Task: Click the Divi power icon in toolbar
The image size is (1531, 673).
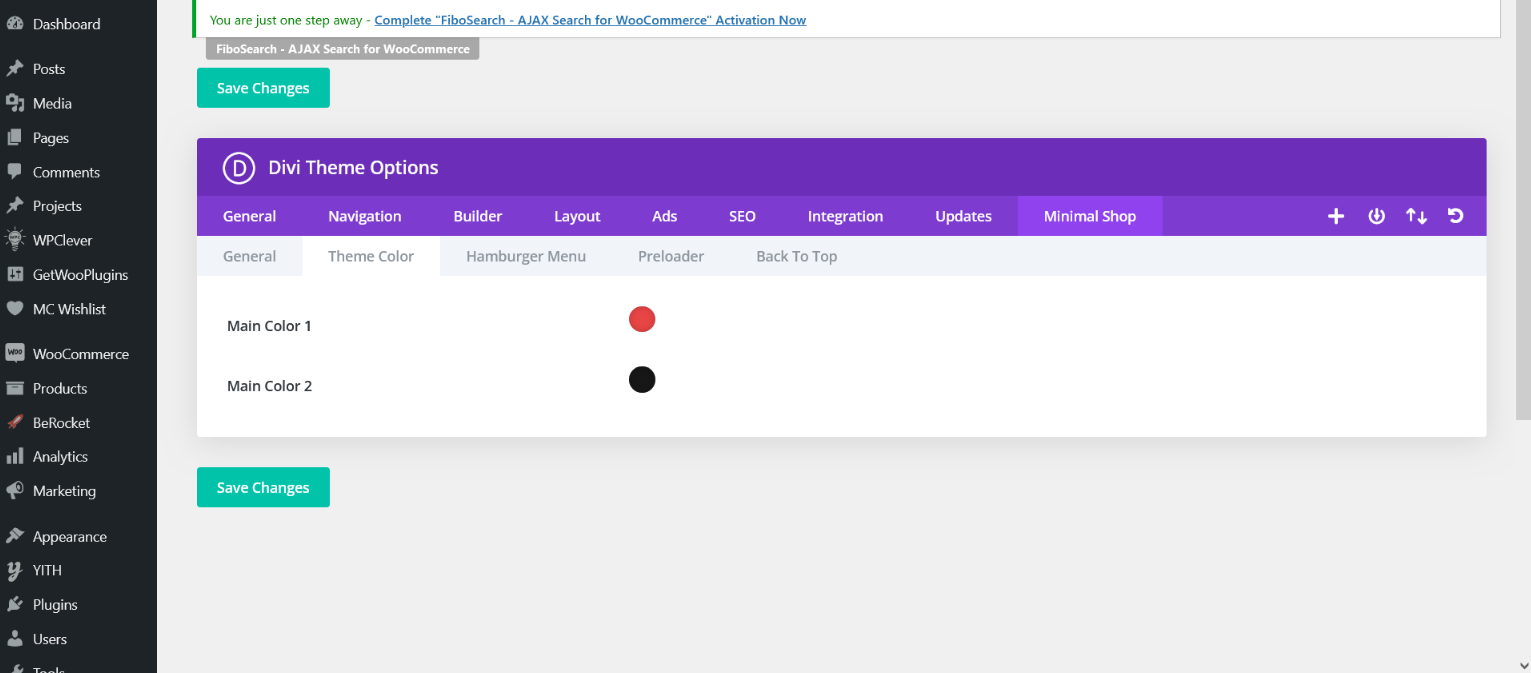Action: tap(1376, 216)
